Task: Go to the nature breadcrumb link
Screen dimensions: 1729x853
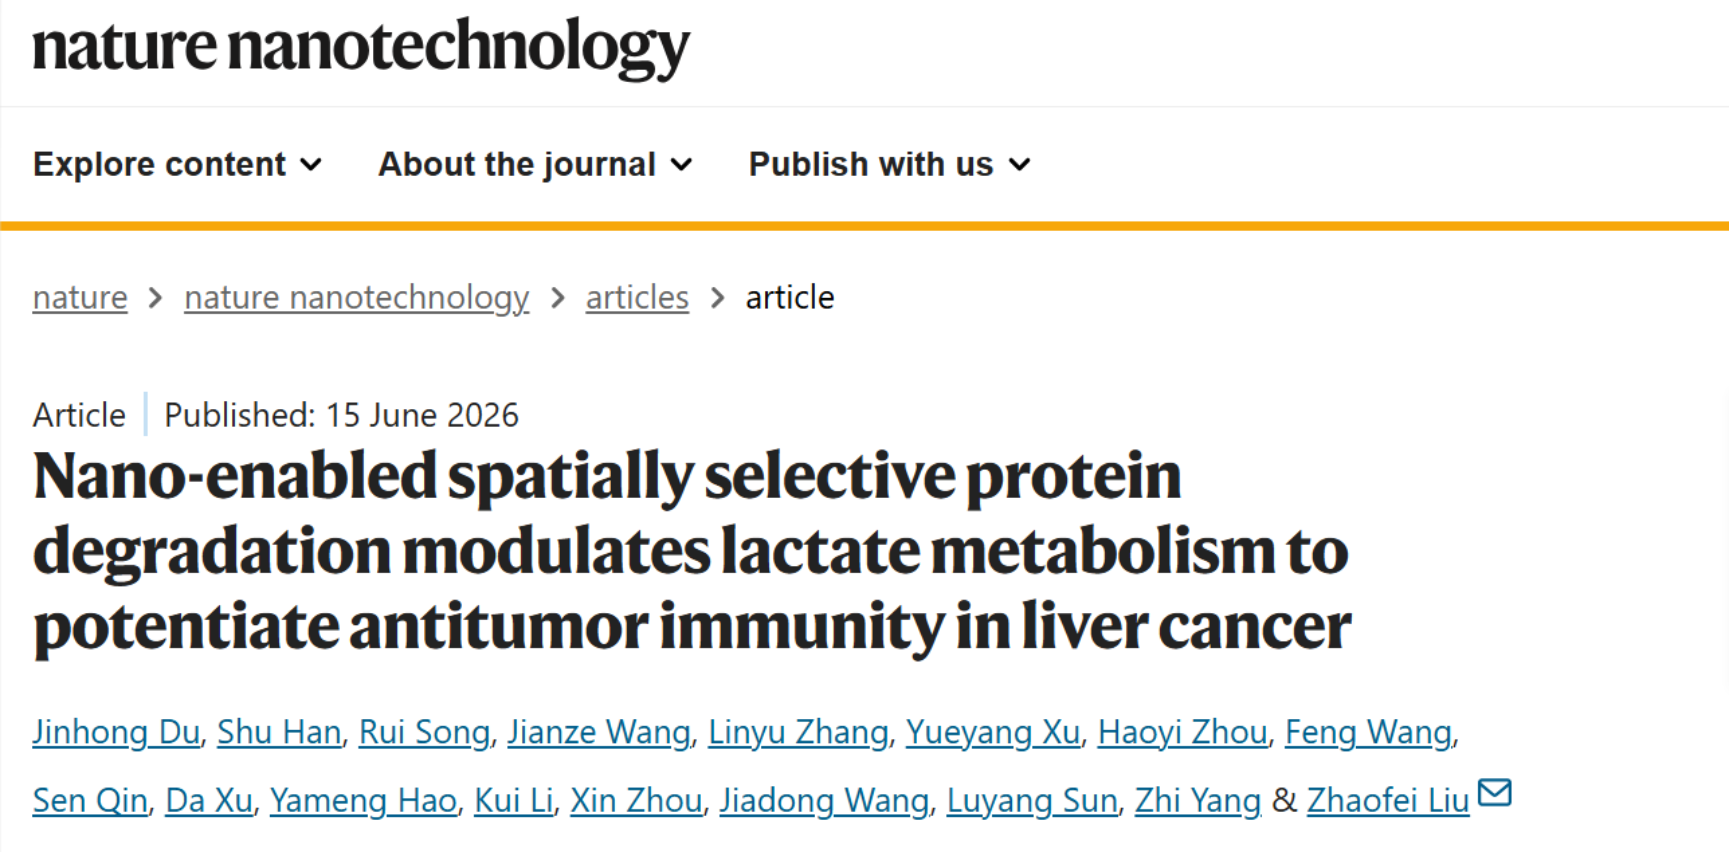Action: 80,297
